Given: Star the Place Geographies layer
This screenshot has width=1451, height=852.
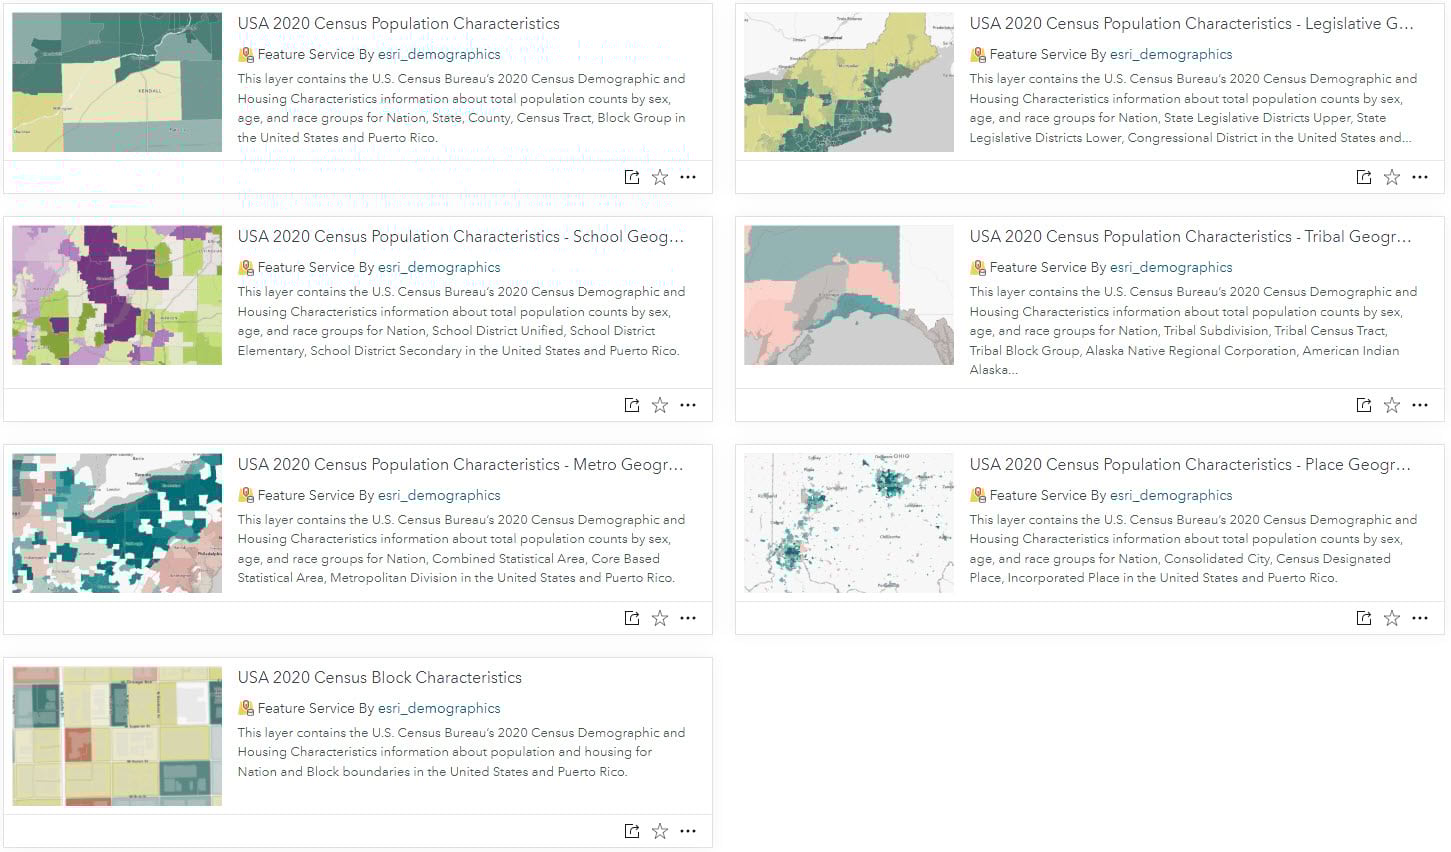Looking at the screenshot, I should click(1392, 618).
